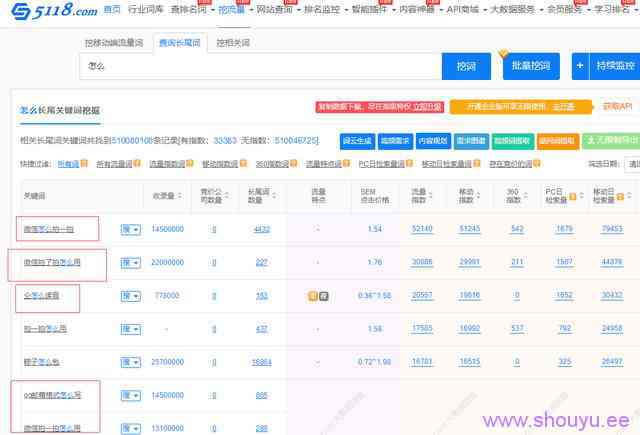The height and width of the screenshot is (435, 640).
Task: Sort table by 竞价公司数量 column arrows
Action: click(227, 196)
